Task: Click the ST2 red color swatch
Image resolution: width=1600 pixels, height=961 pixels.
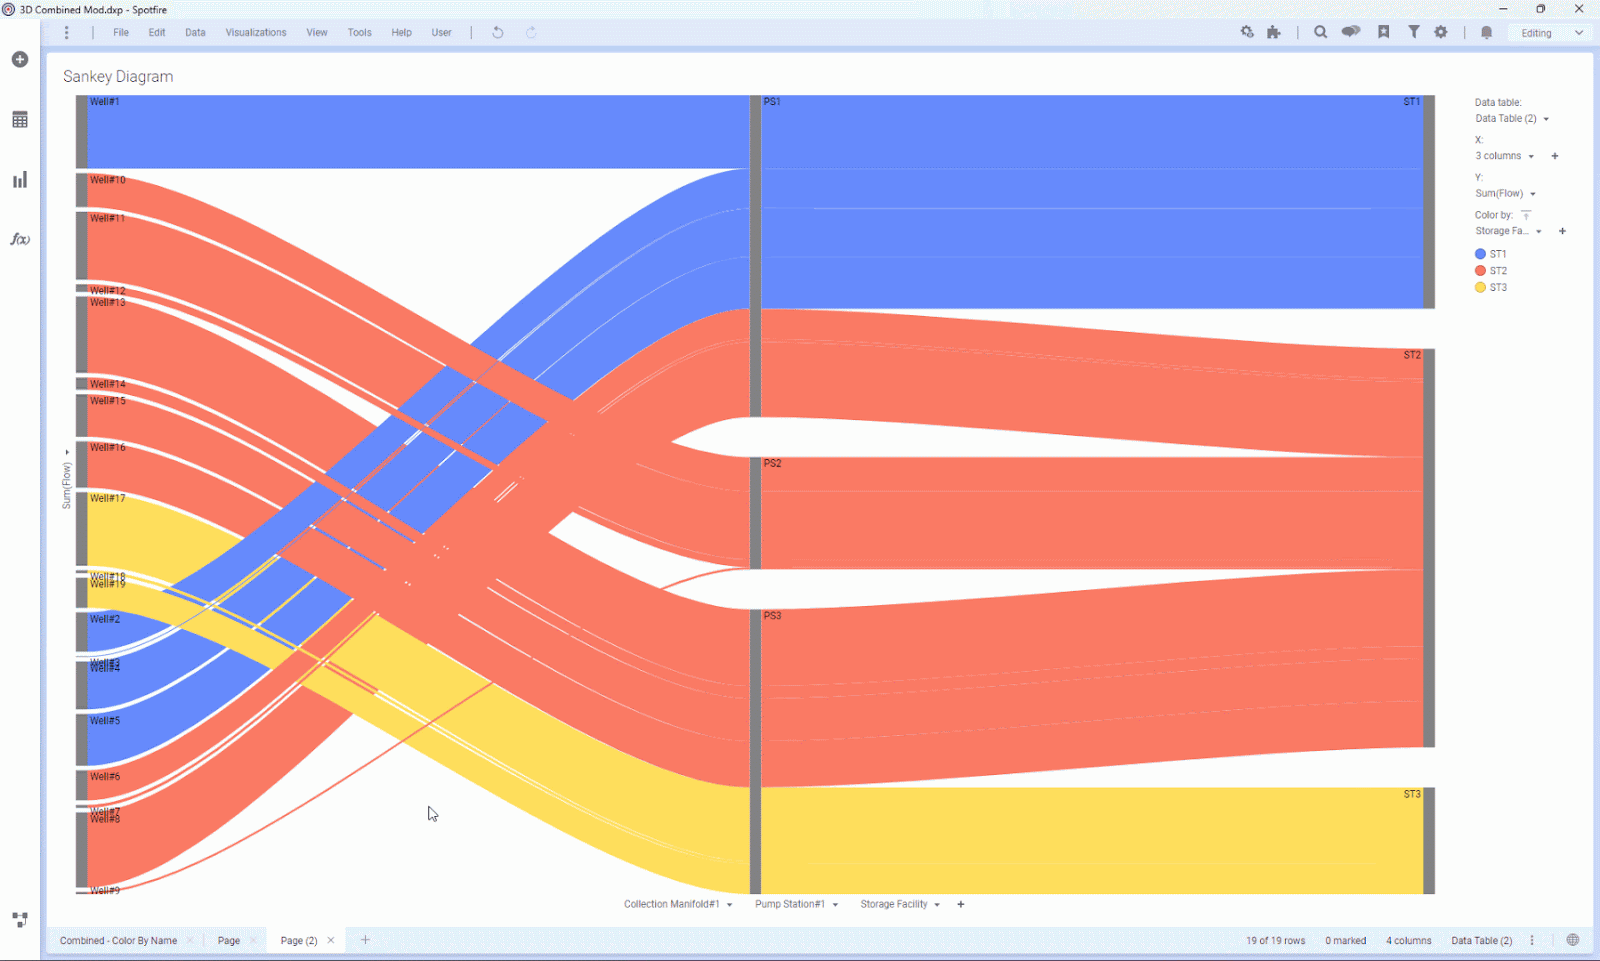Action: coord(1480,270)
